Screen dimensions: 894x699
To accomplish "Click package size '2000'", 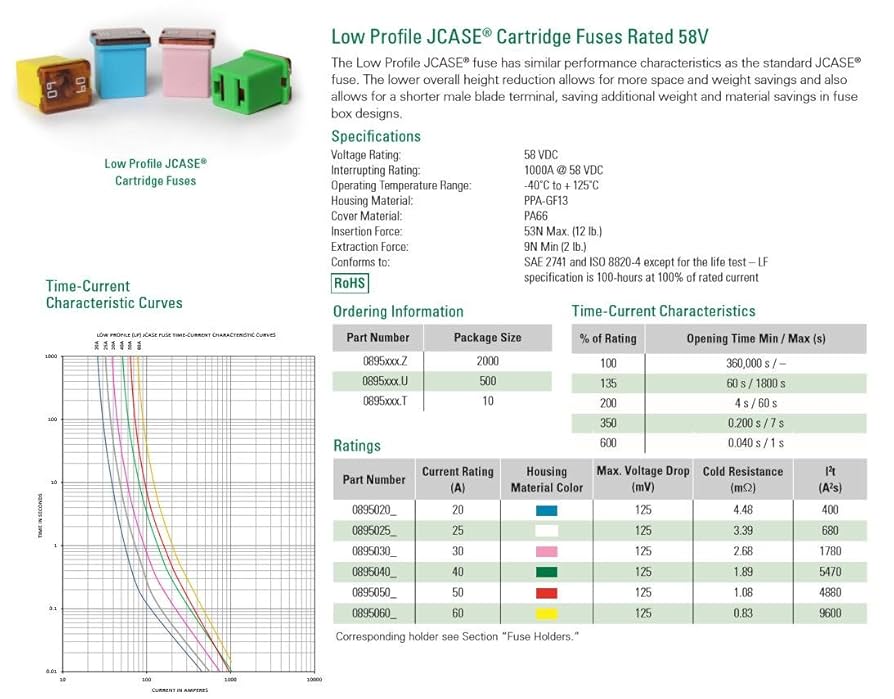I will coord(487,361).
